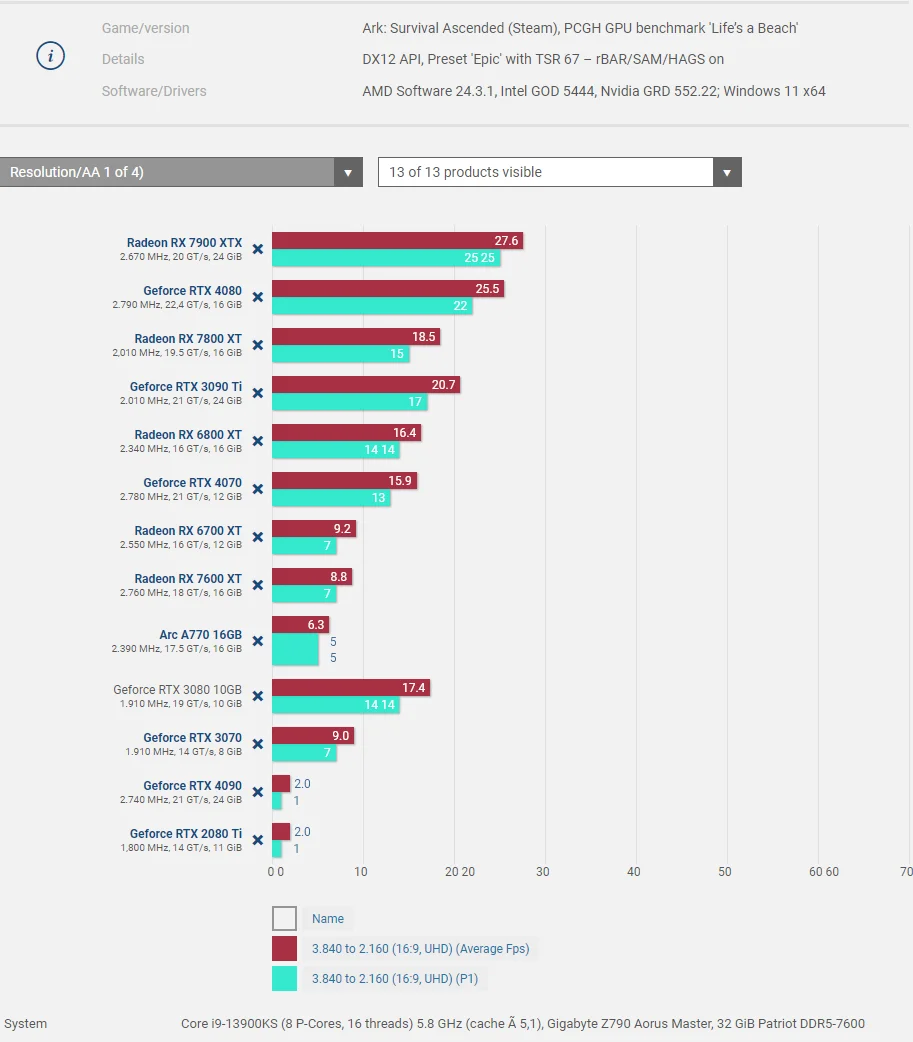Screen dimensions: 913x1042
Task: Open the Radeon RX 7600 XT product link
Action: pyautogui.click(x=188, y=578)
